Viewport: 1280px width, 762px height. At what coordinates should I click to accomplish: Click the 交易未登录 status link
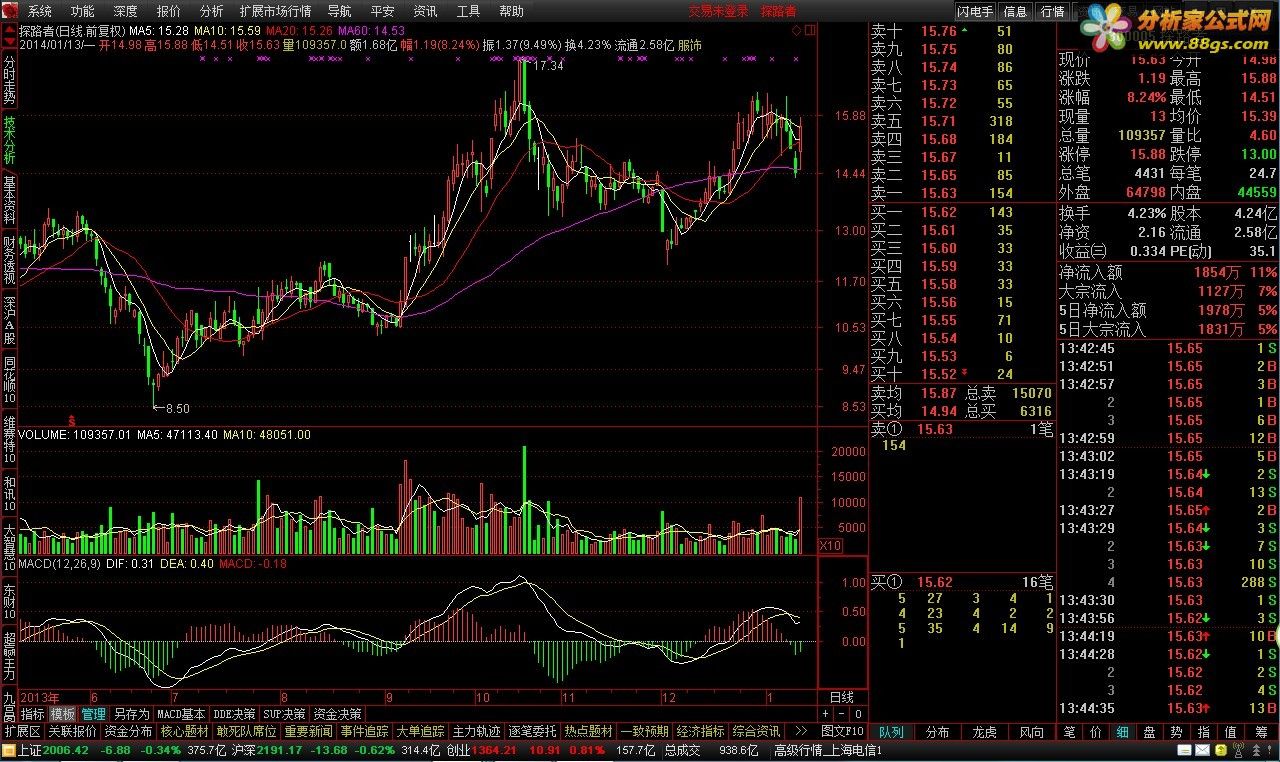pos(719,12)
